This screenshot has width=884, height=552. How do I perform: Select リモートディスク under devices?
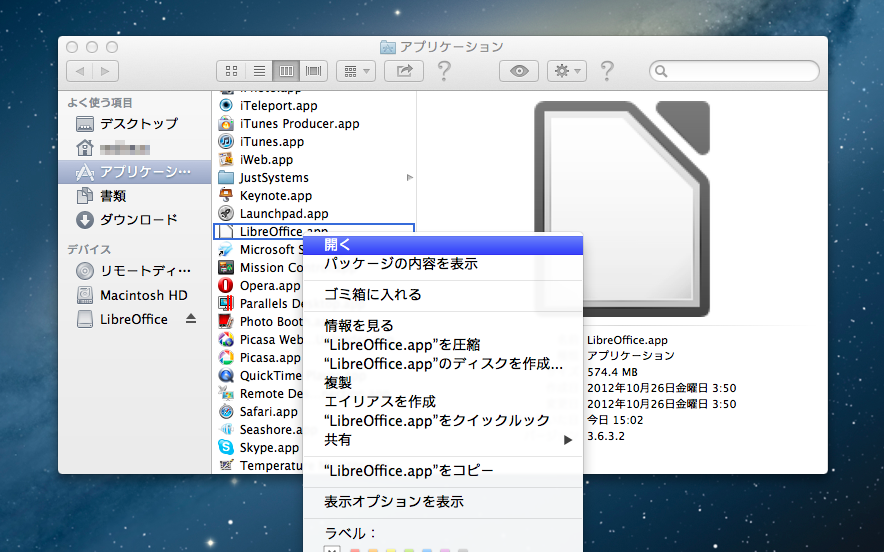click(135, 271)
